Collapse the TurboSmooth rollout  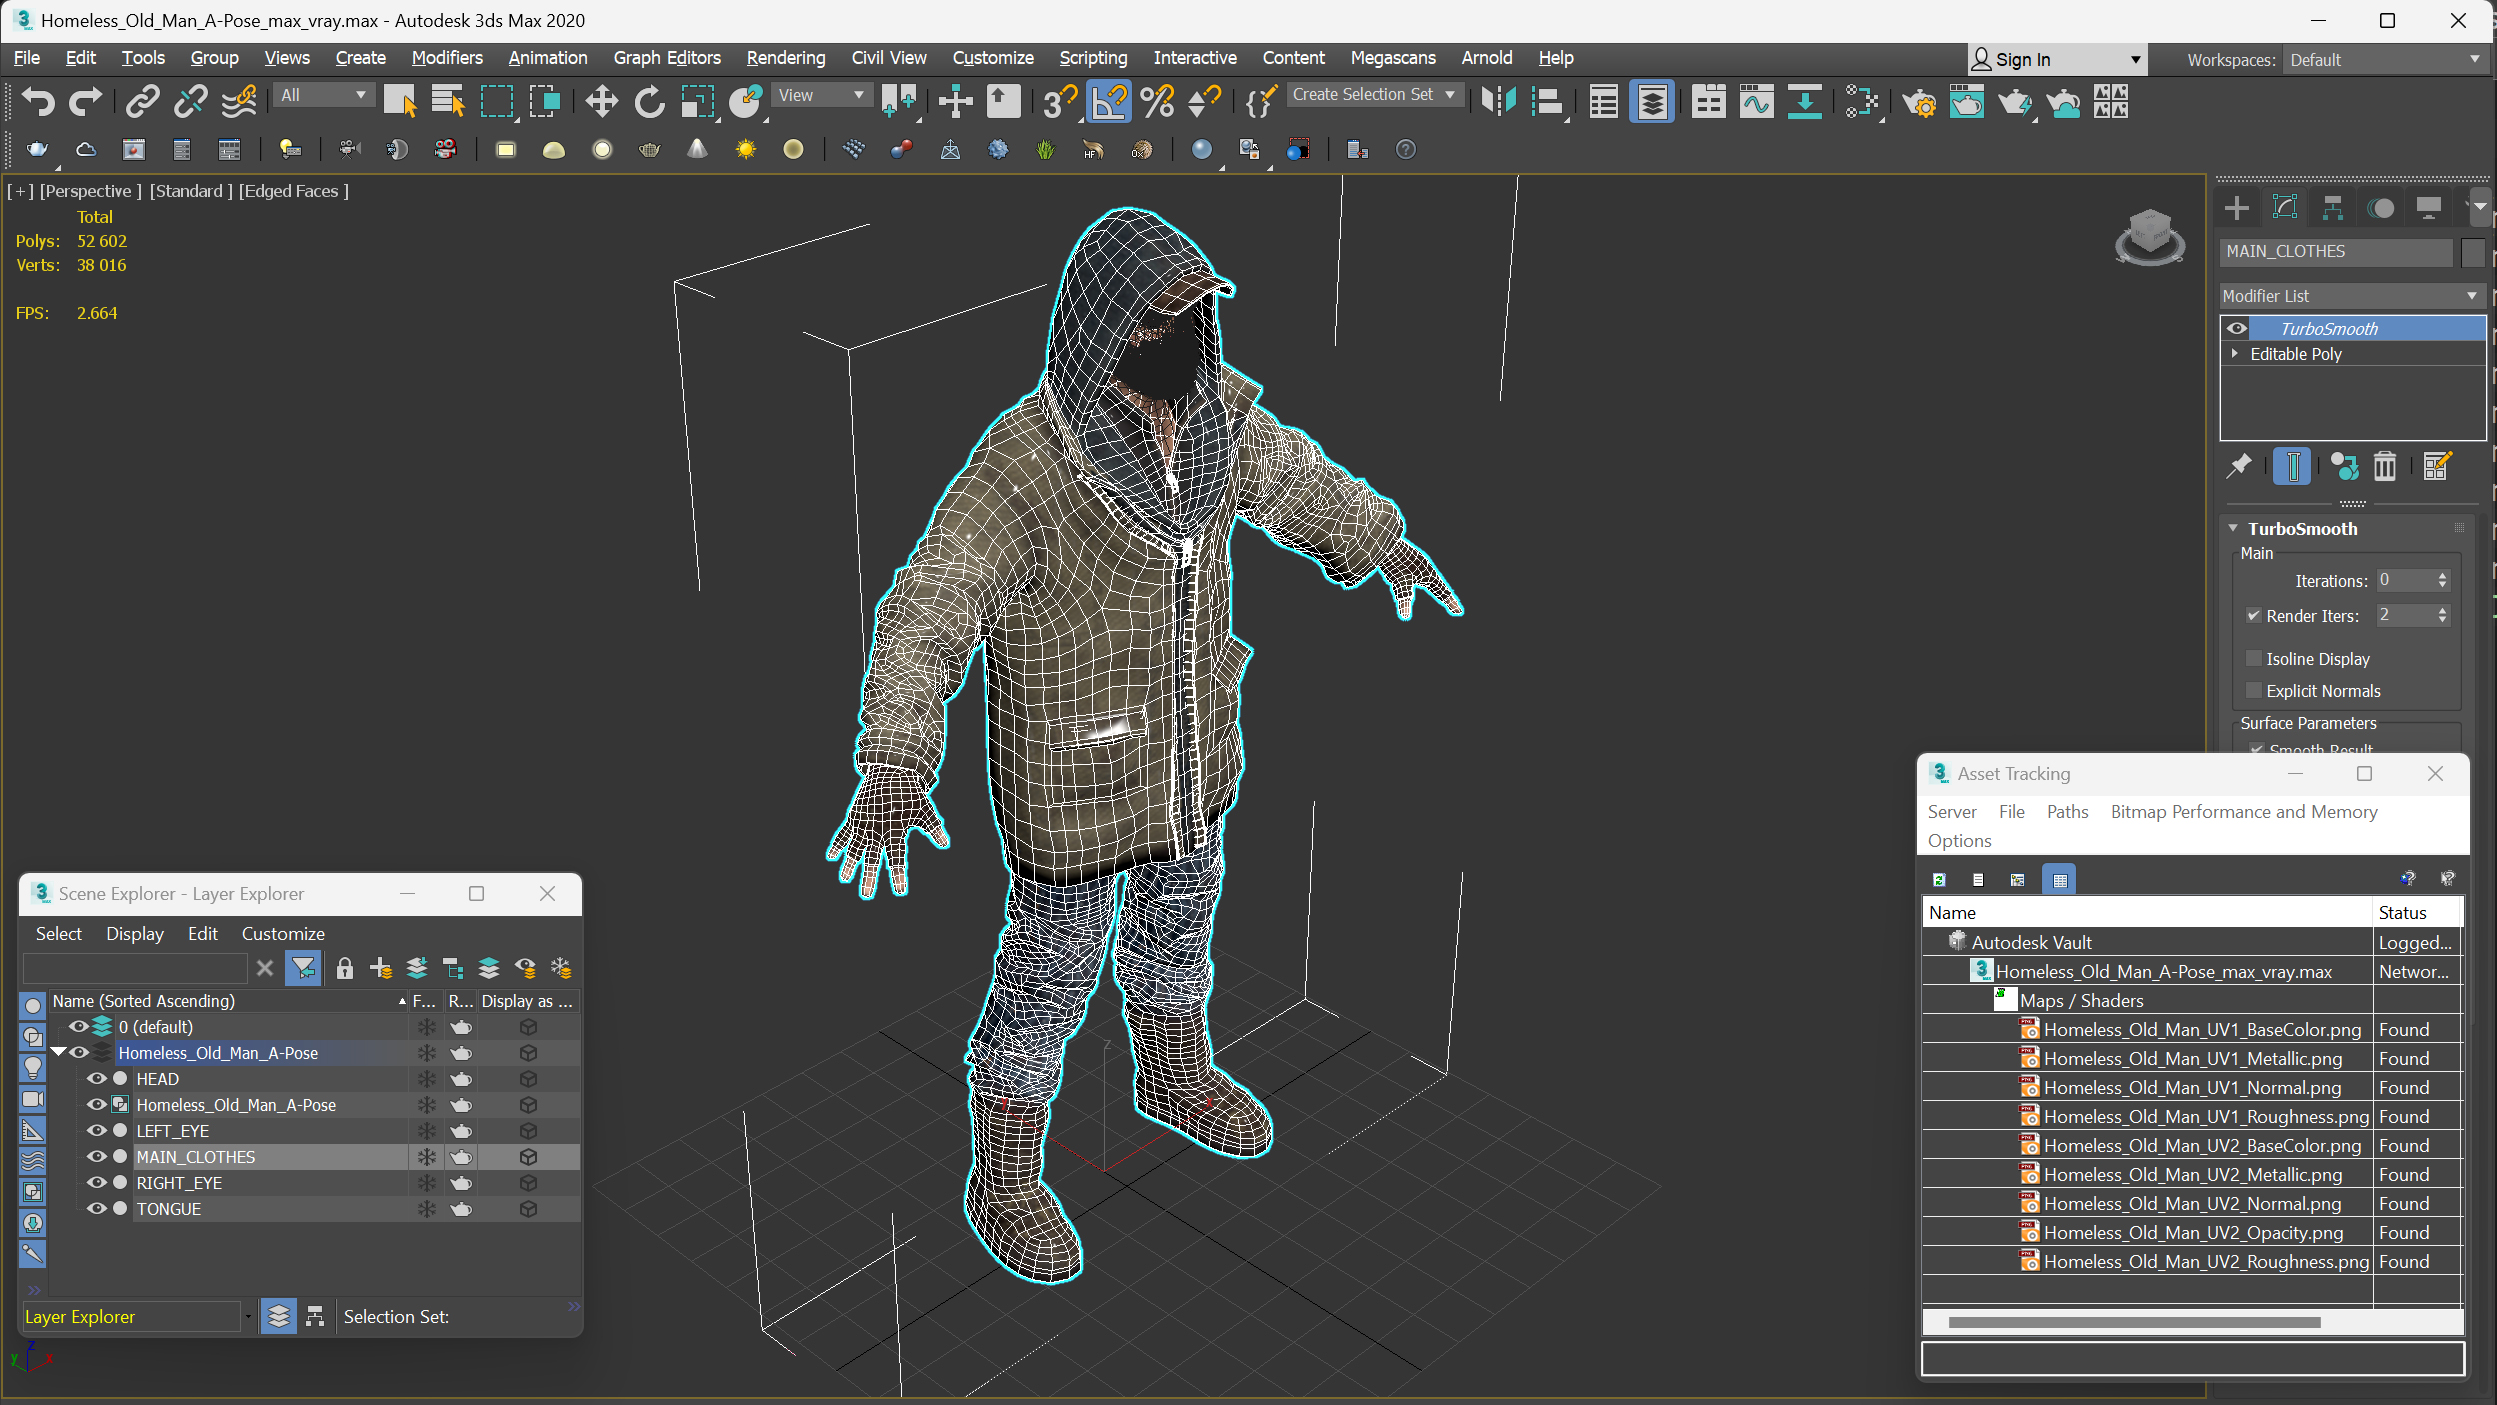click(x=2233, y=528)
